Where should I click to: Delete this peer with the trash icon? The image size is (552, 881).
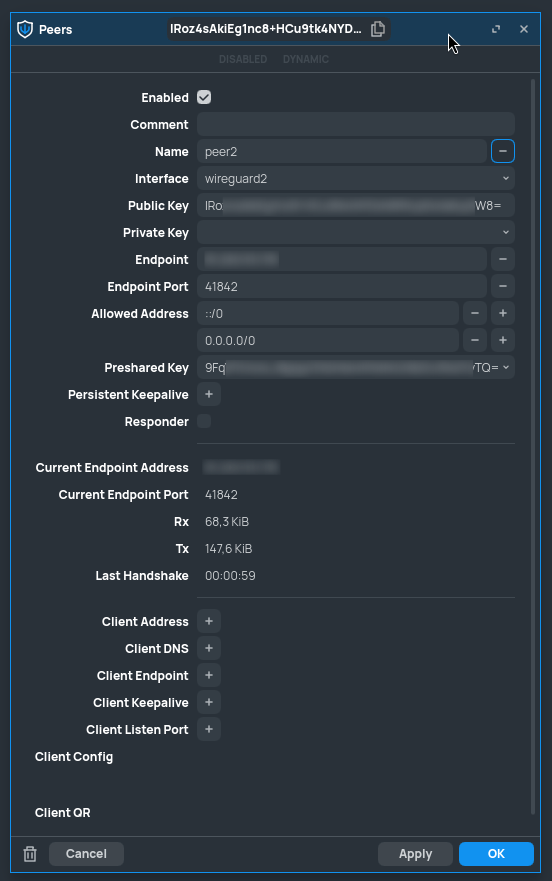click(x=30, y=854)
